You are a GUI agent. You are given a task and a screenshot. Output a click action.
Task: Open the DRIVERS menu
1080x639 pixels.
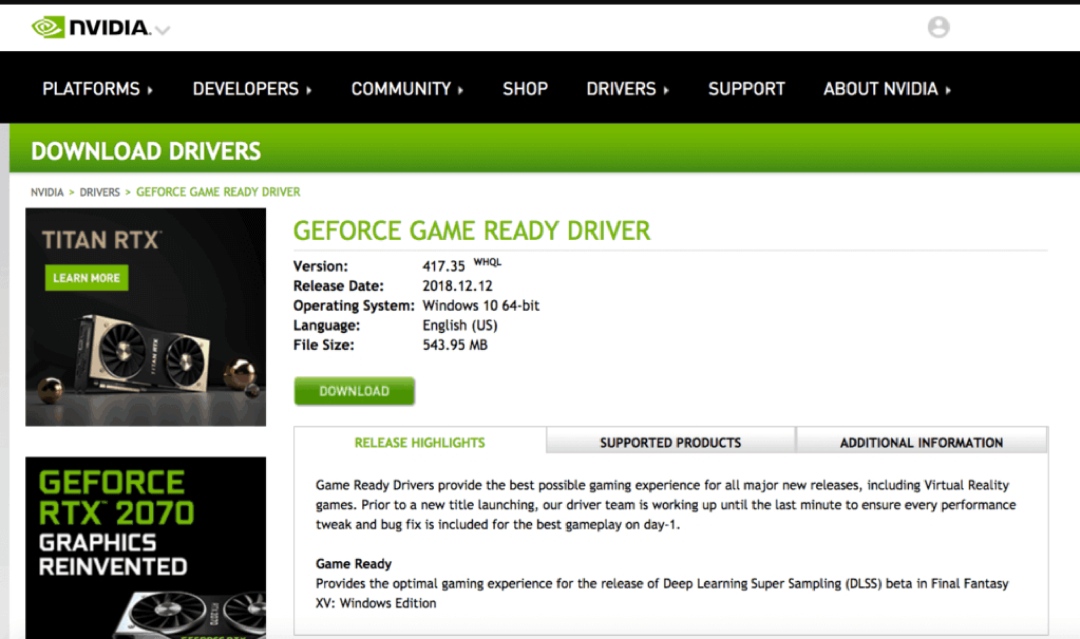627,89
